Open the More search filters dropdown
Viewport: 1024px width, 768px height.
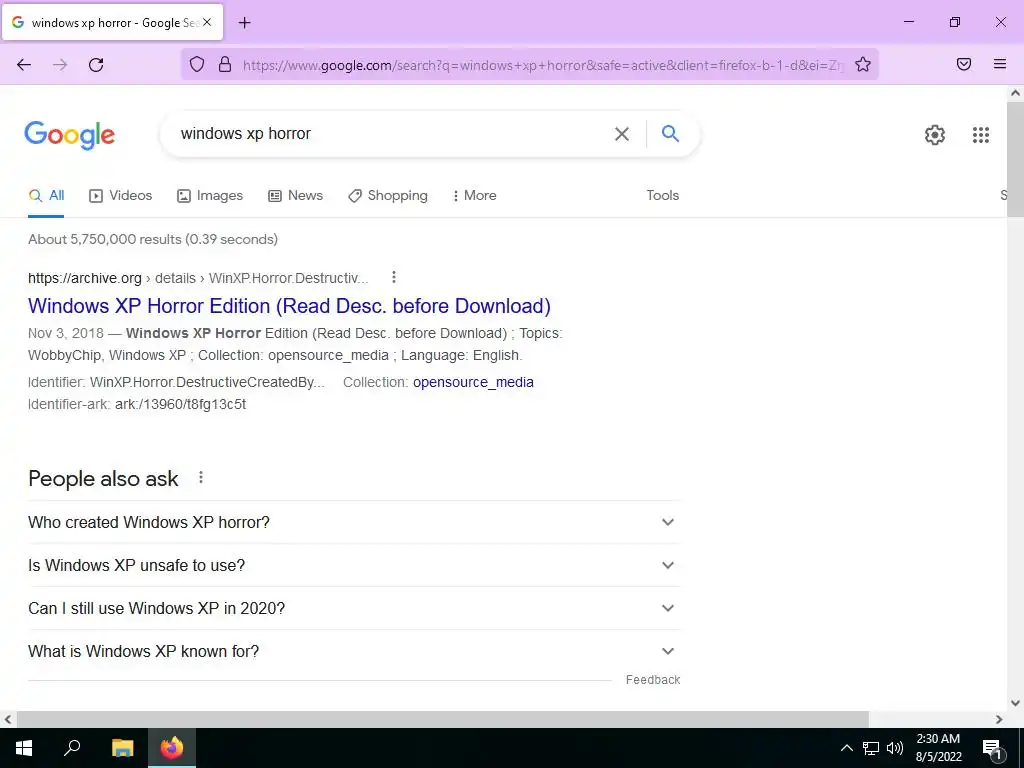[475, 195]
